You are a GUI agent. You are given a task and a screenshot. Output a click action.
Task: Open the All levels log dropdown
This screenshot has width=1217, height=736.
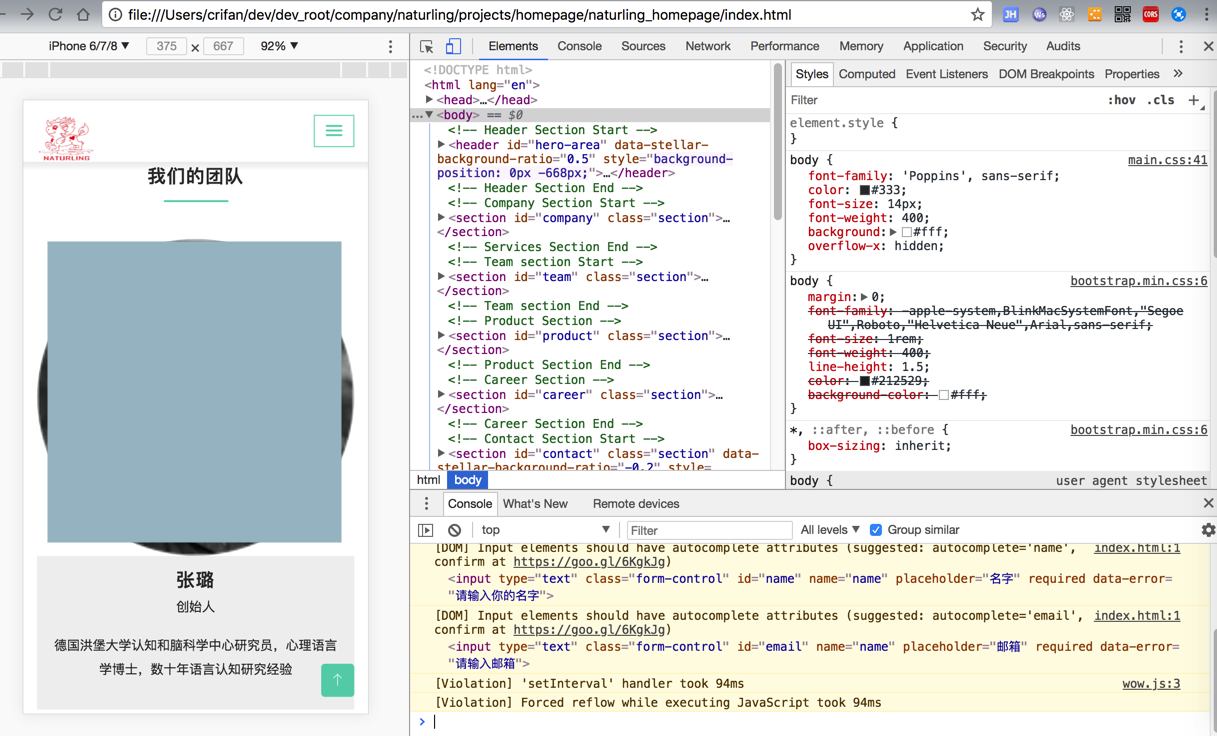[829, 530]
